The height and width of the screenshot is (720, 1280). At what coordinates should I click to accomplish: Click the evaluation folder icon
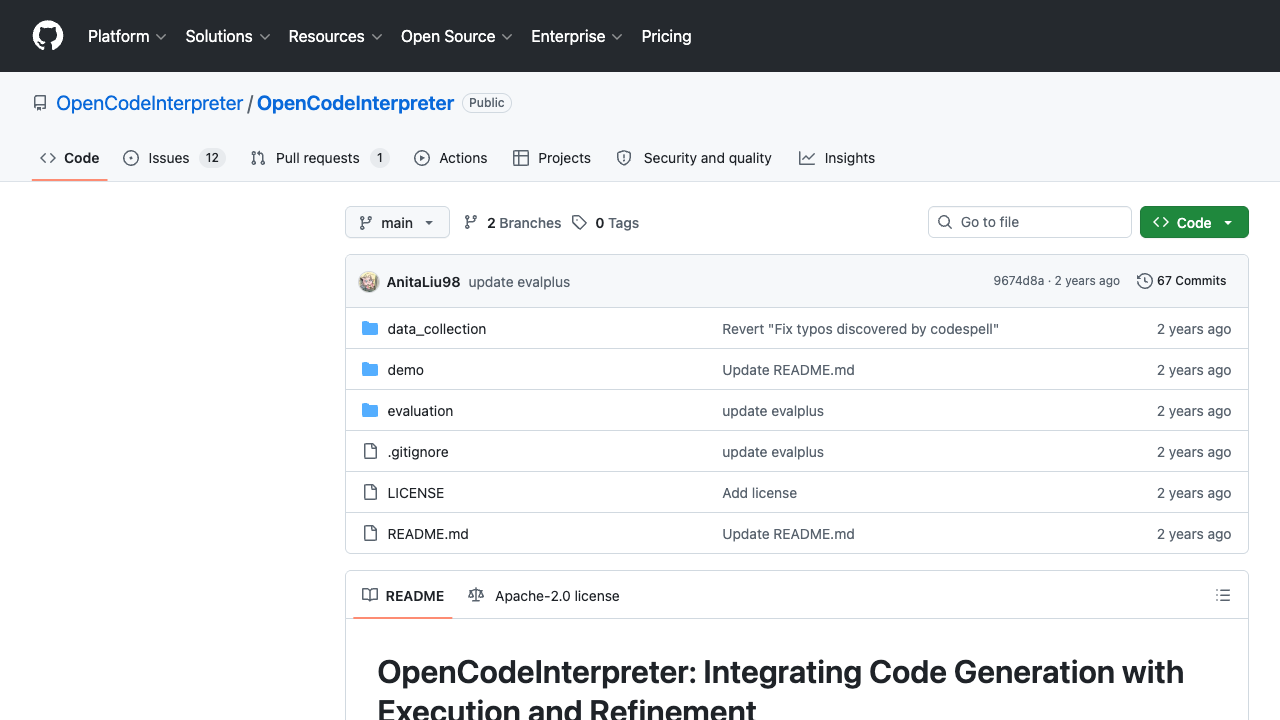(370, 410)
